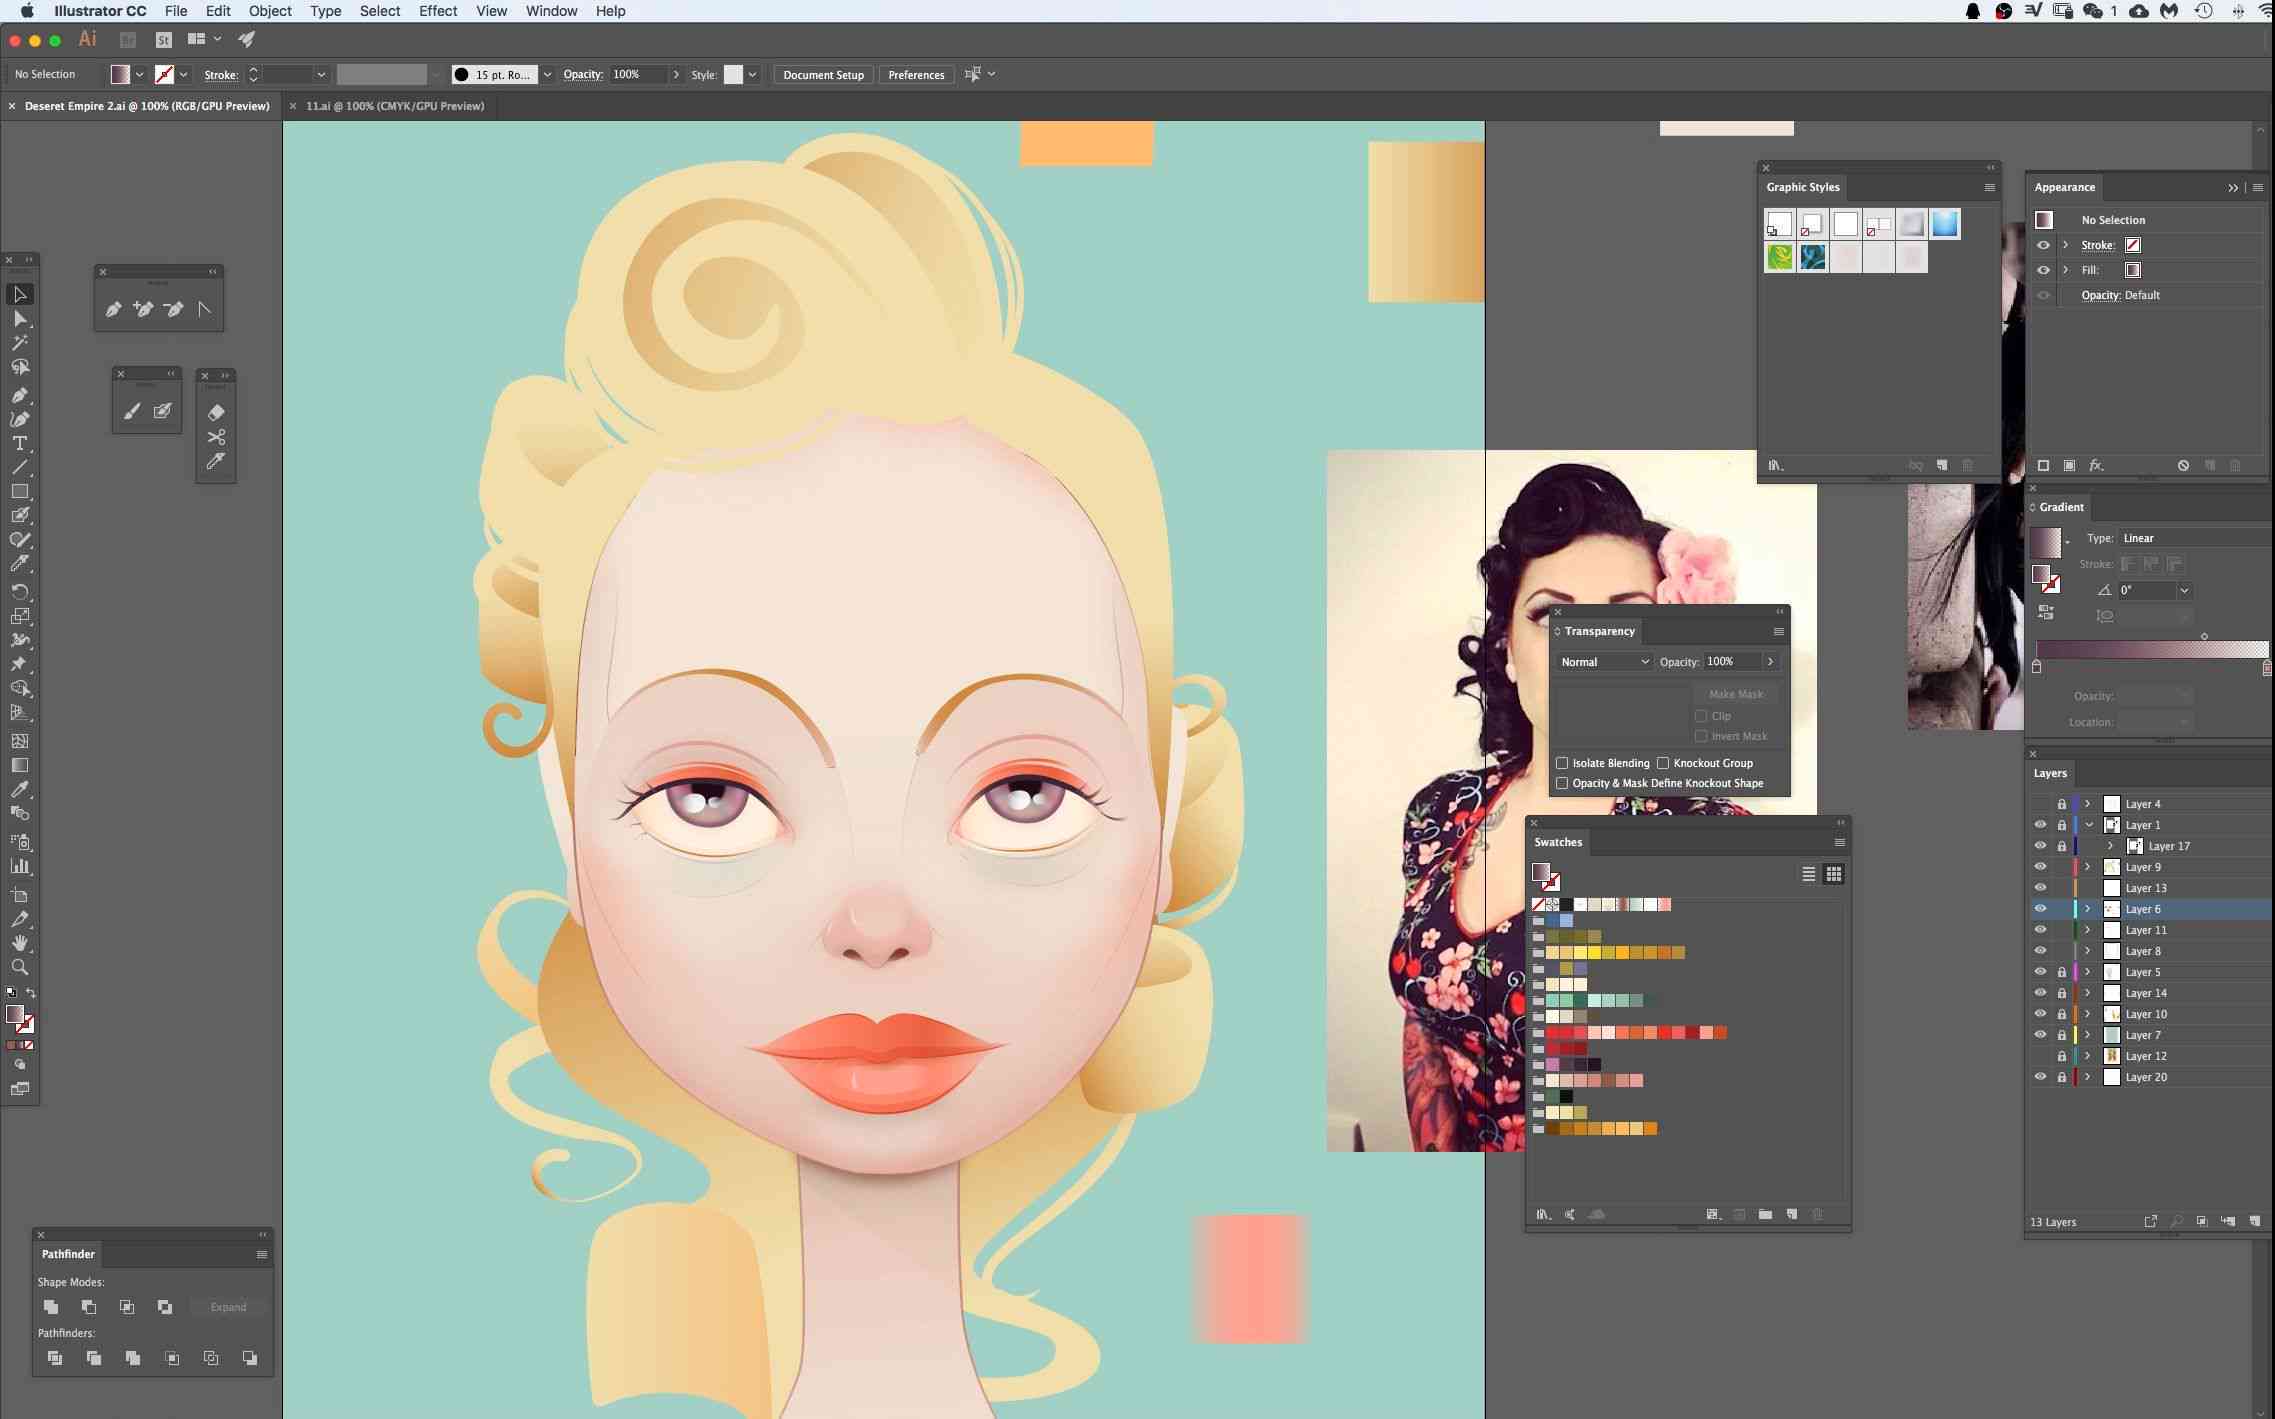Expand the Gradient Type dropdown
This screenshot has height=1419, width=2275.
point(2157,536)
